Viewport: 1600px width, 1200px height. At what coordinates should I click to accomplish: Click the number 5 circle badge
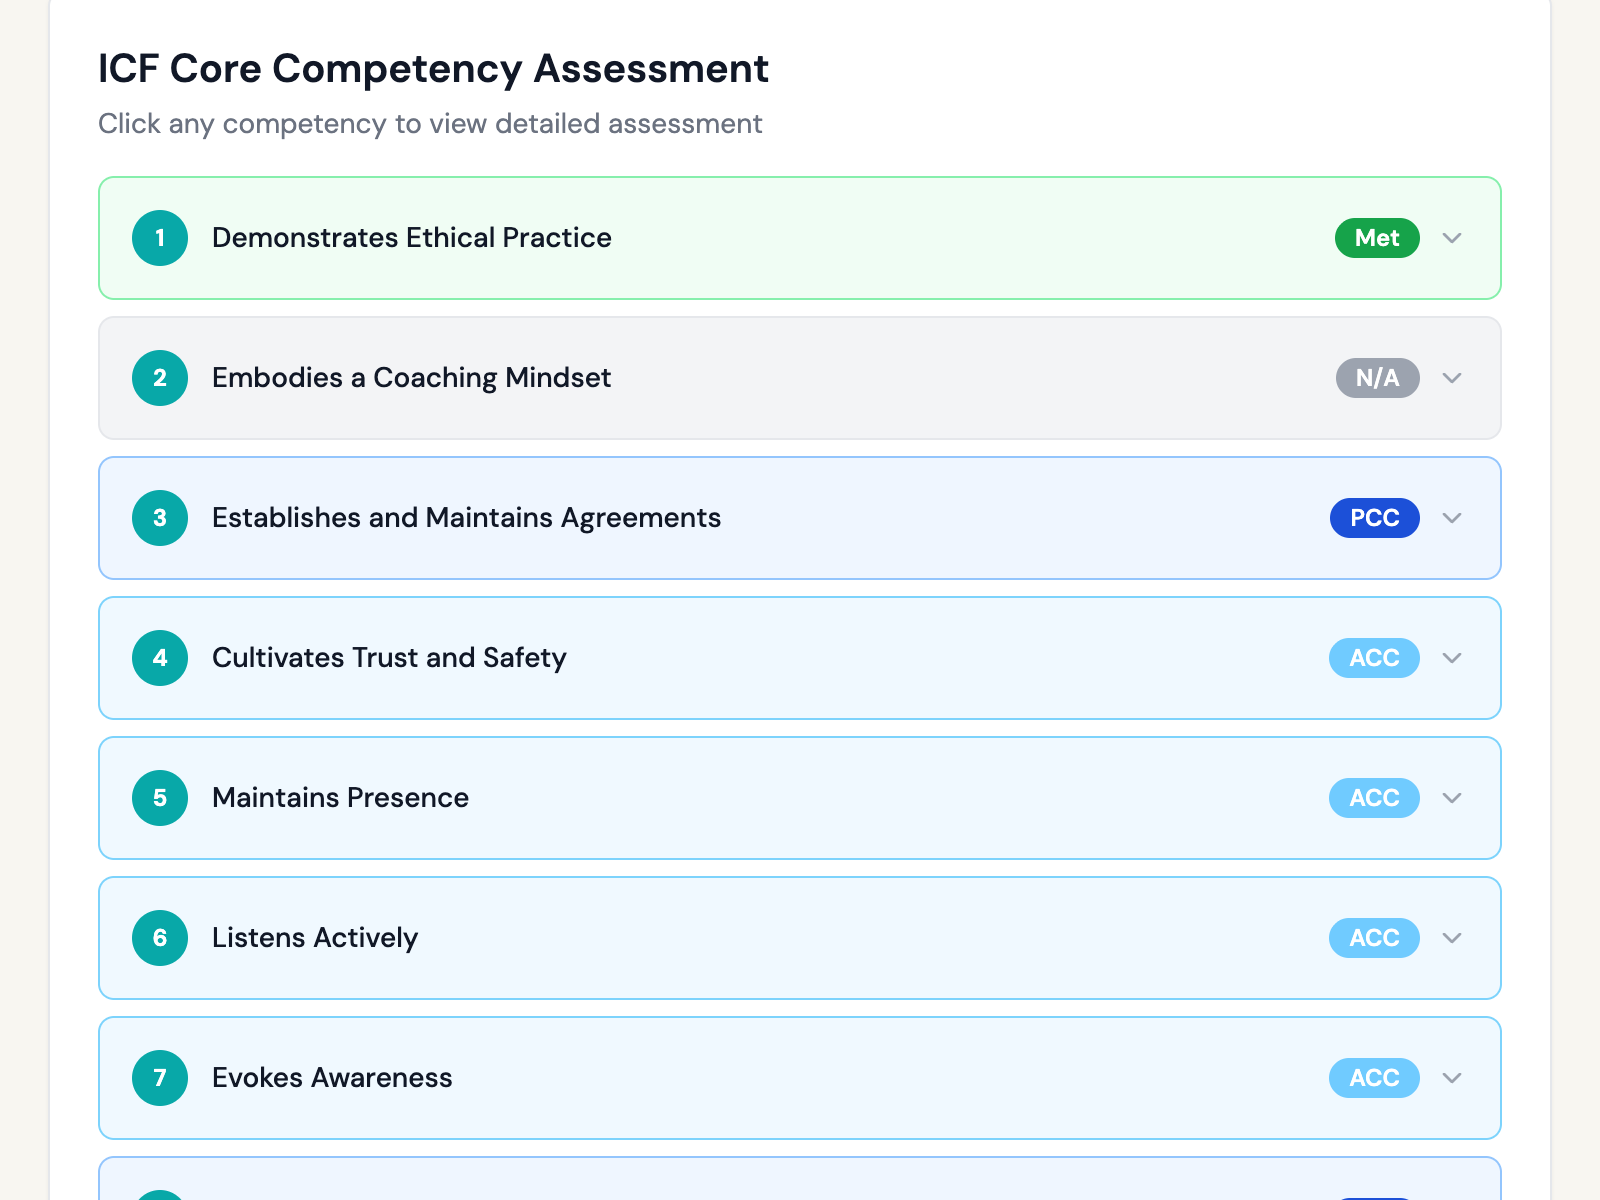point(160,798)
